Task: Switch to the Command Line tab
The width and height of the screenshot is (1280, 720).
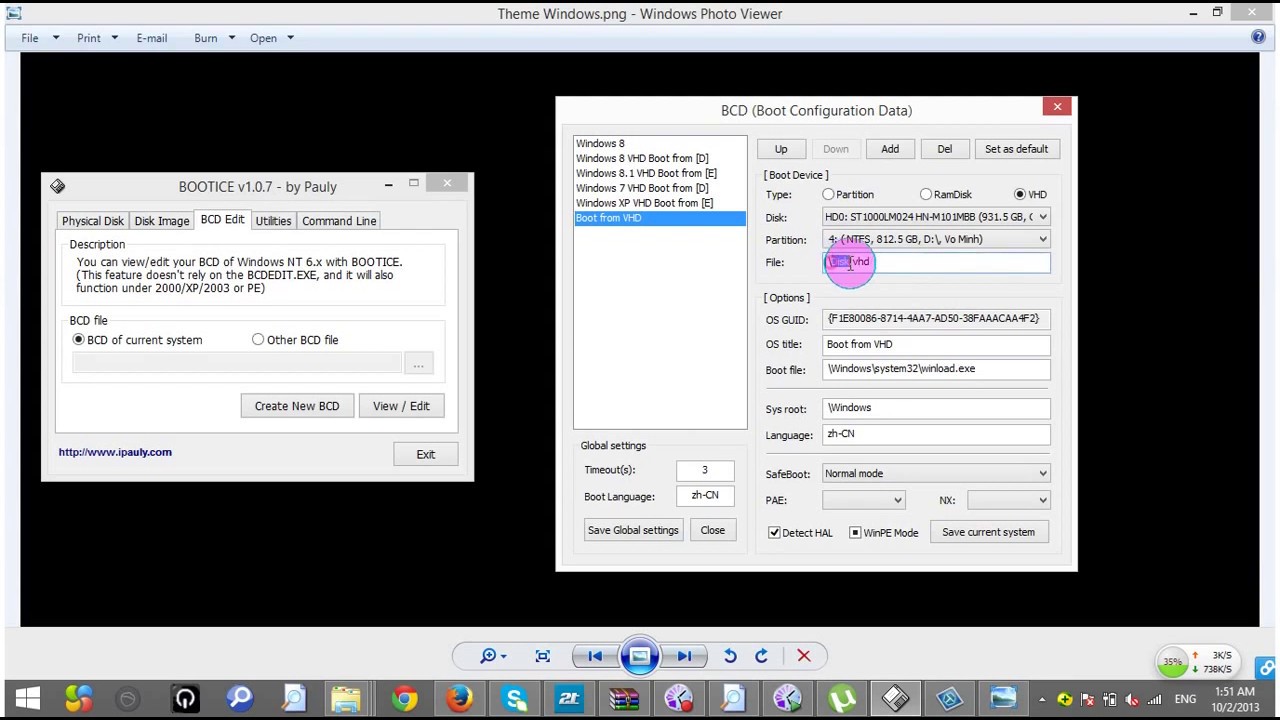Action: pos(339,221)
